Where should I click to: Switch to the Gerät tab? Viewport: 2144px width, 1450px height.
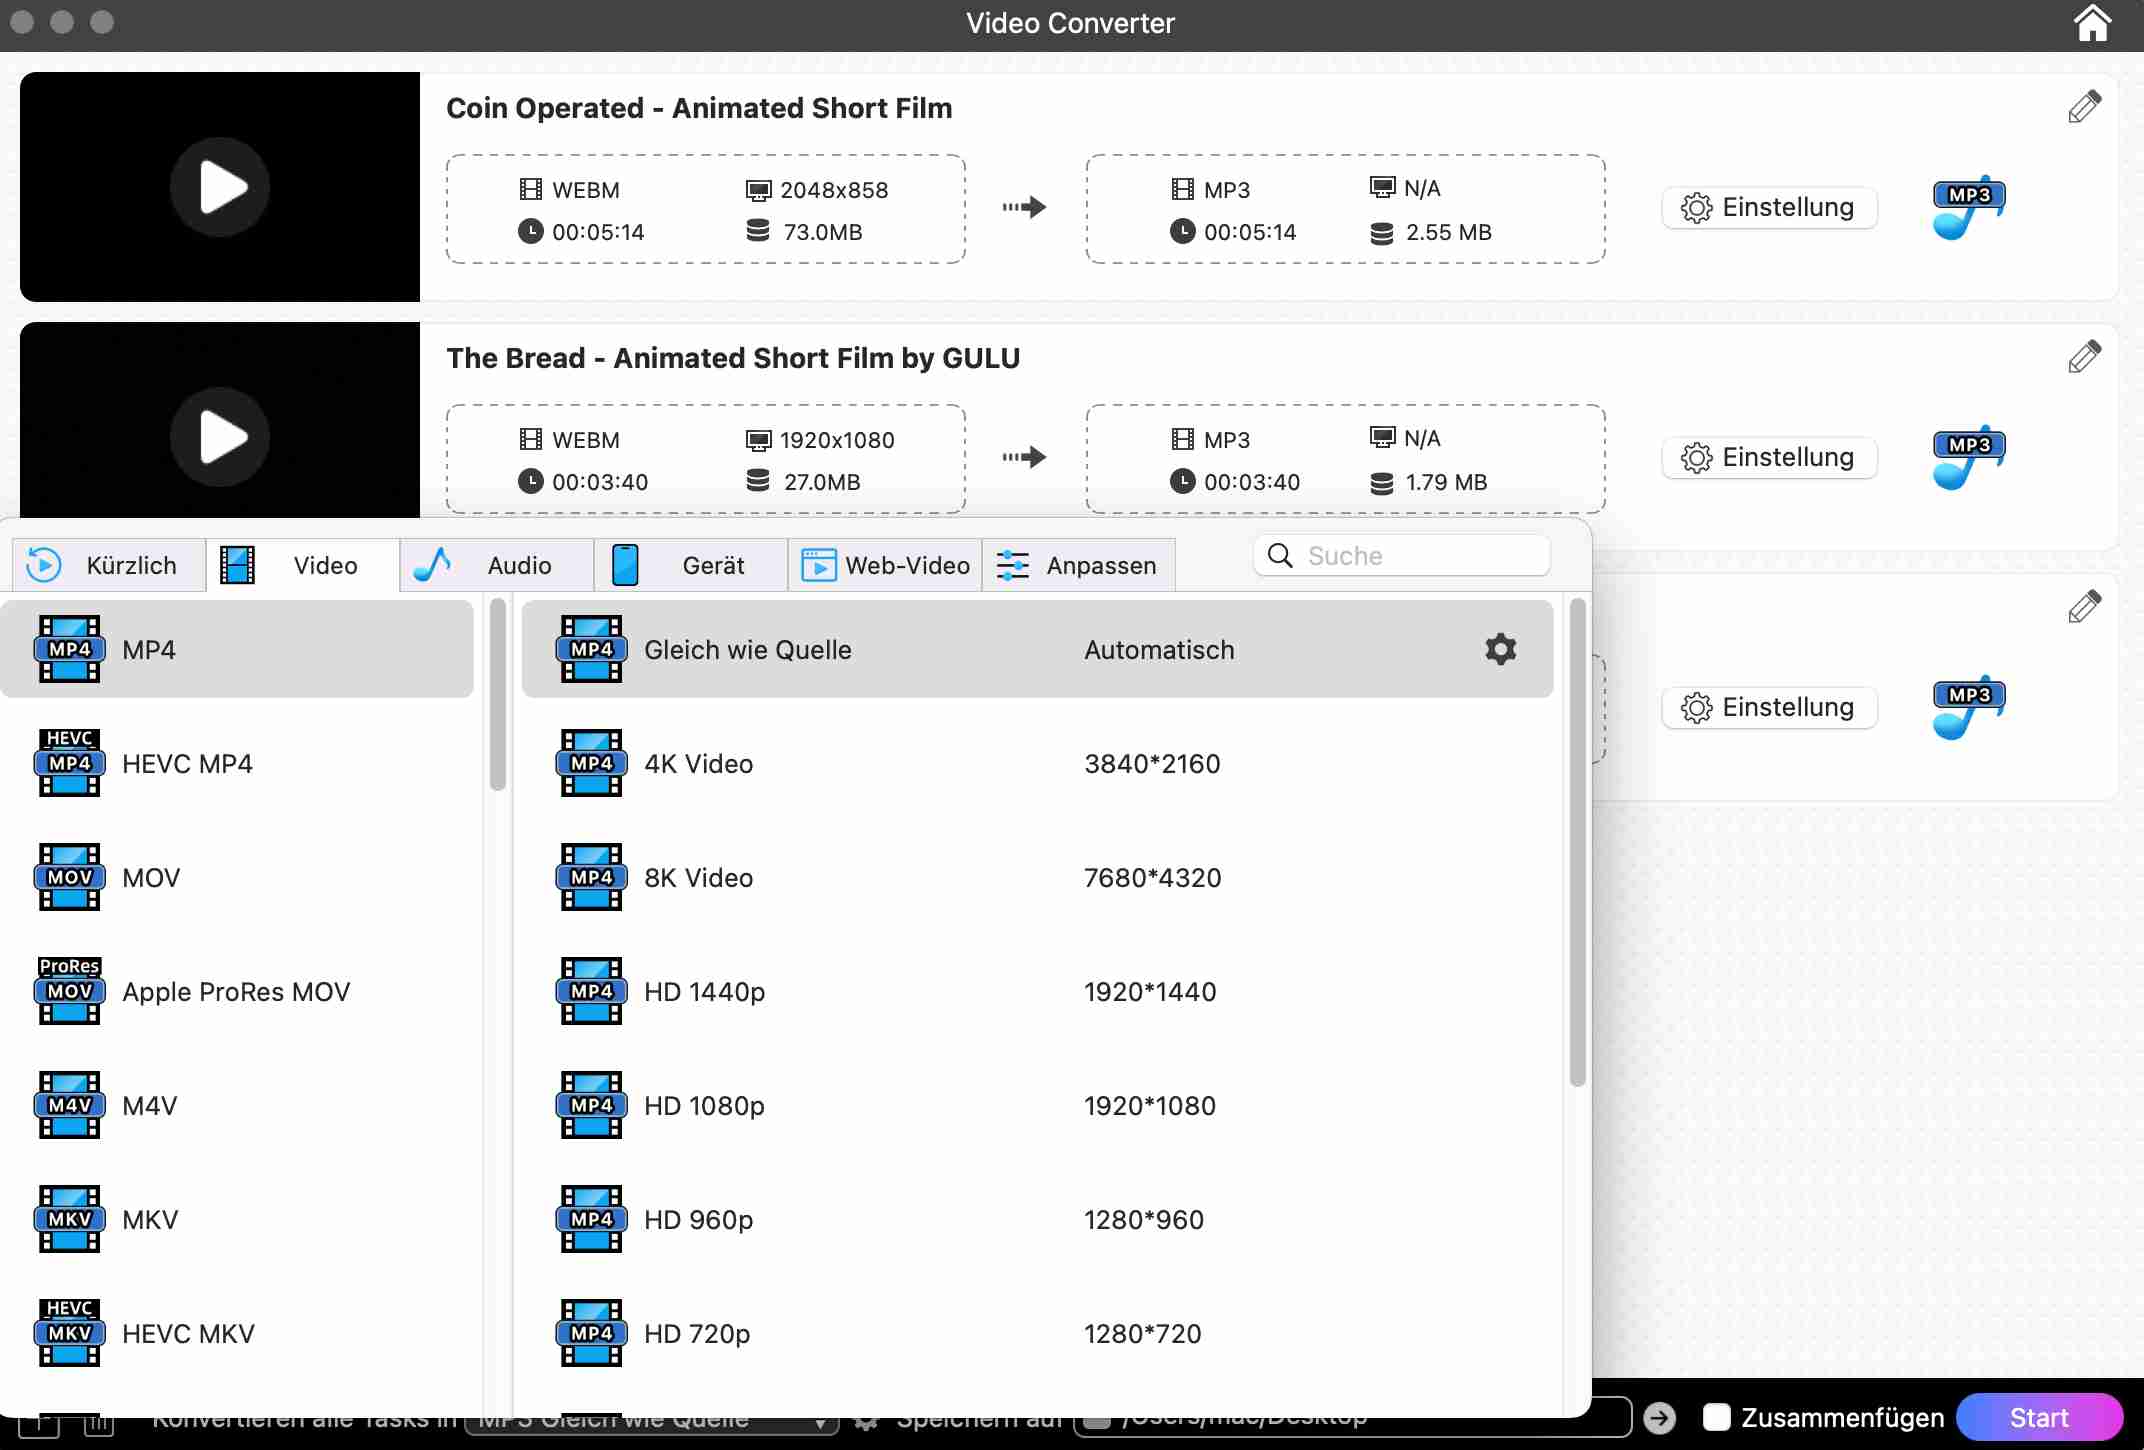[691, 566]
